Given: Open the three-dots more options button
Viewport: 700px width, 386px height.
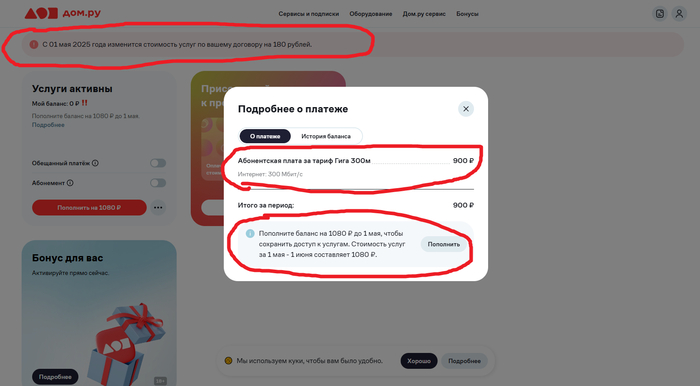Looking at the screenshot, I should pyautogui.click(x=158, y=208).
